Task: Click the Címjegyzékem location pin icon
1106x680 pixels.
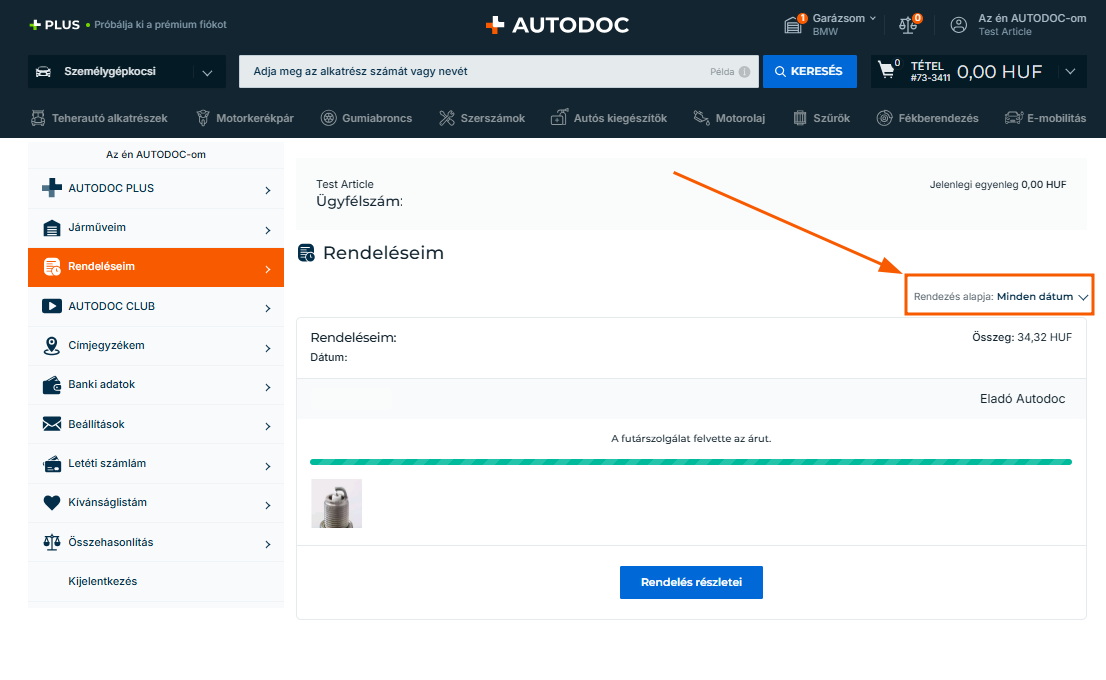Action: pyautogui.click(x=51, y=346)
